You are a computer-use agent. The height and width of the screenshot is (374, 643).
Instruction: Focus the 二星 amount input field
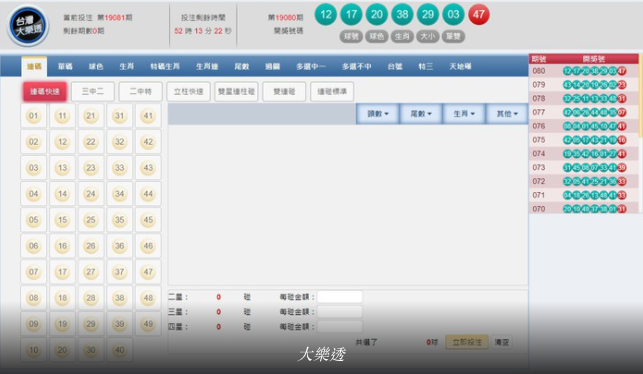[x=340, y=296]
